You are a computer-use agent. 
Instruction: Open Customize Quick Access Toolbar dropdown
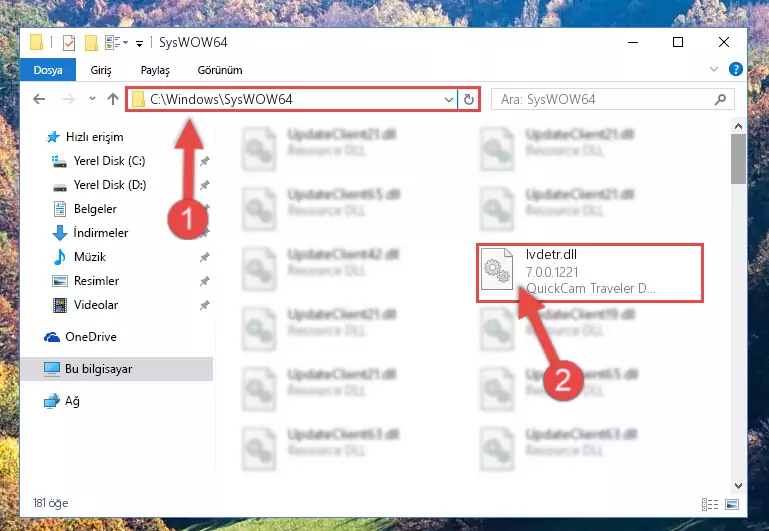point(139,44)
